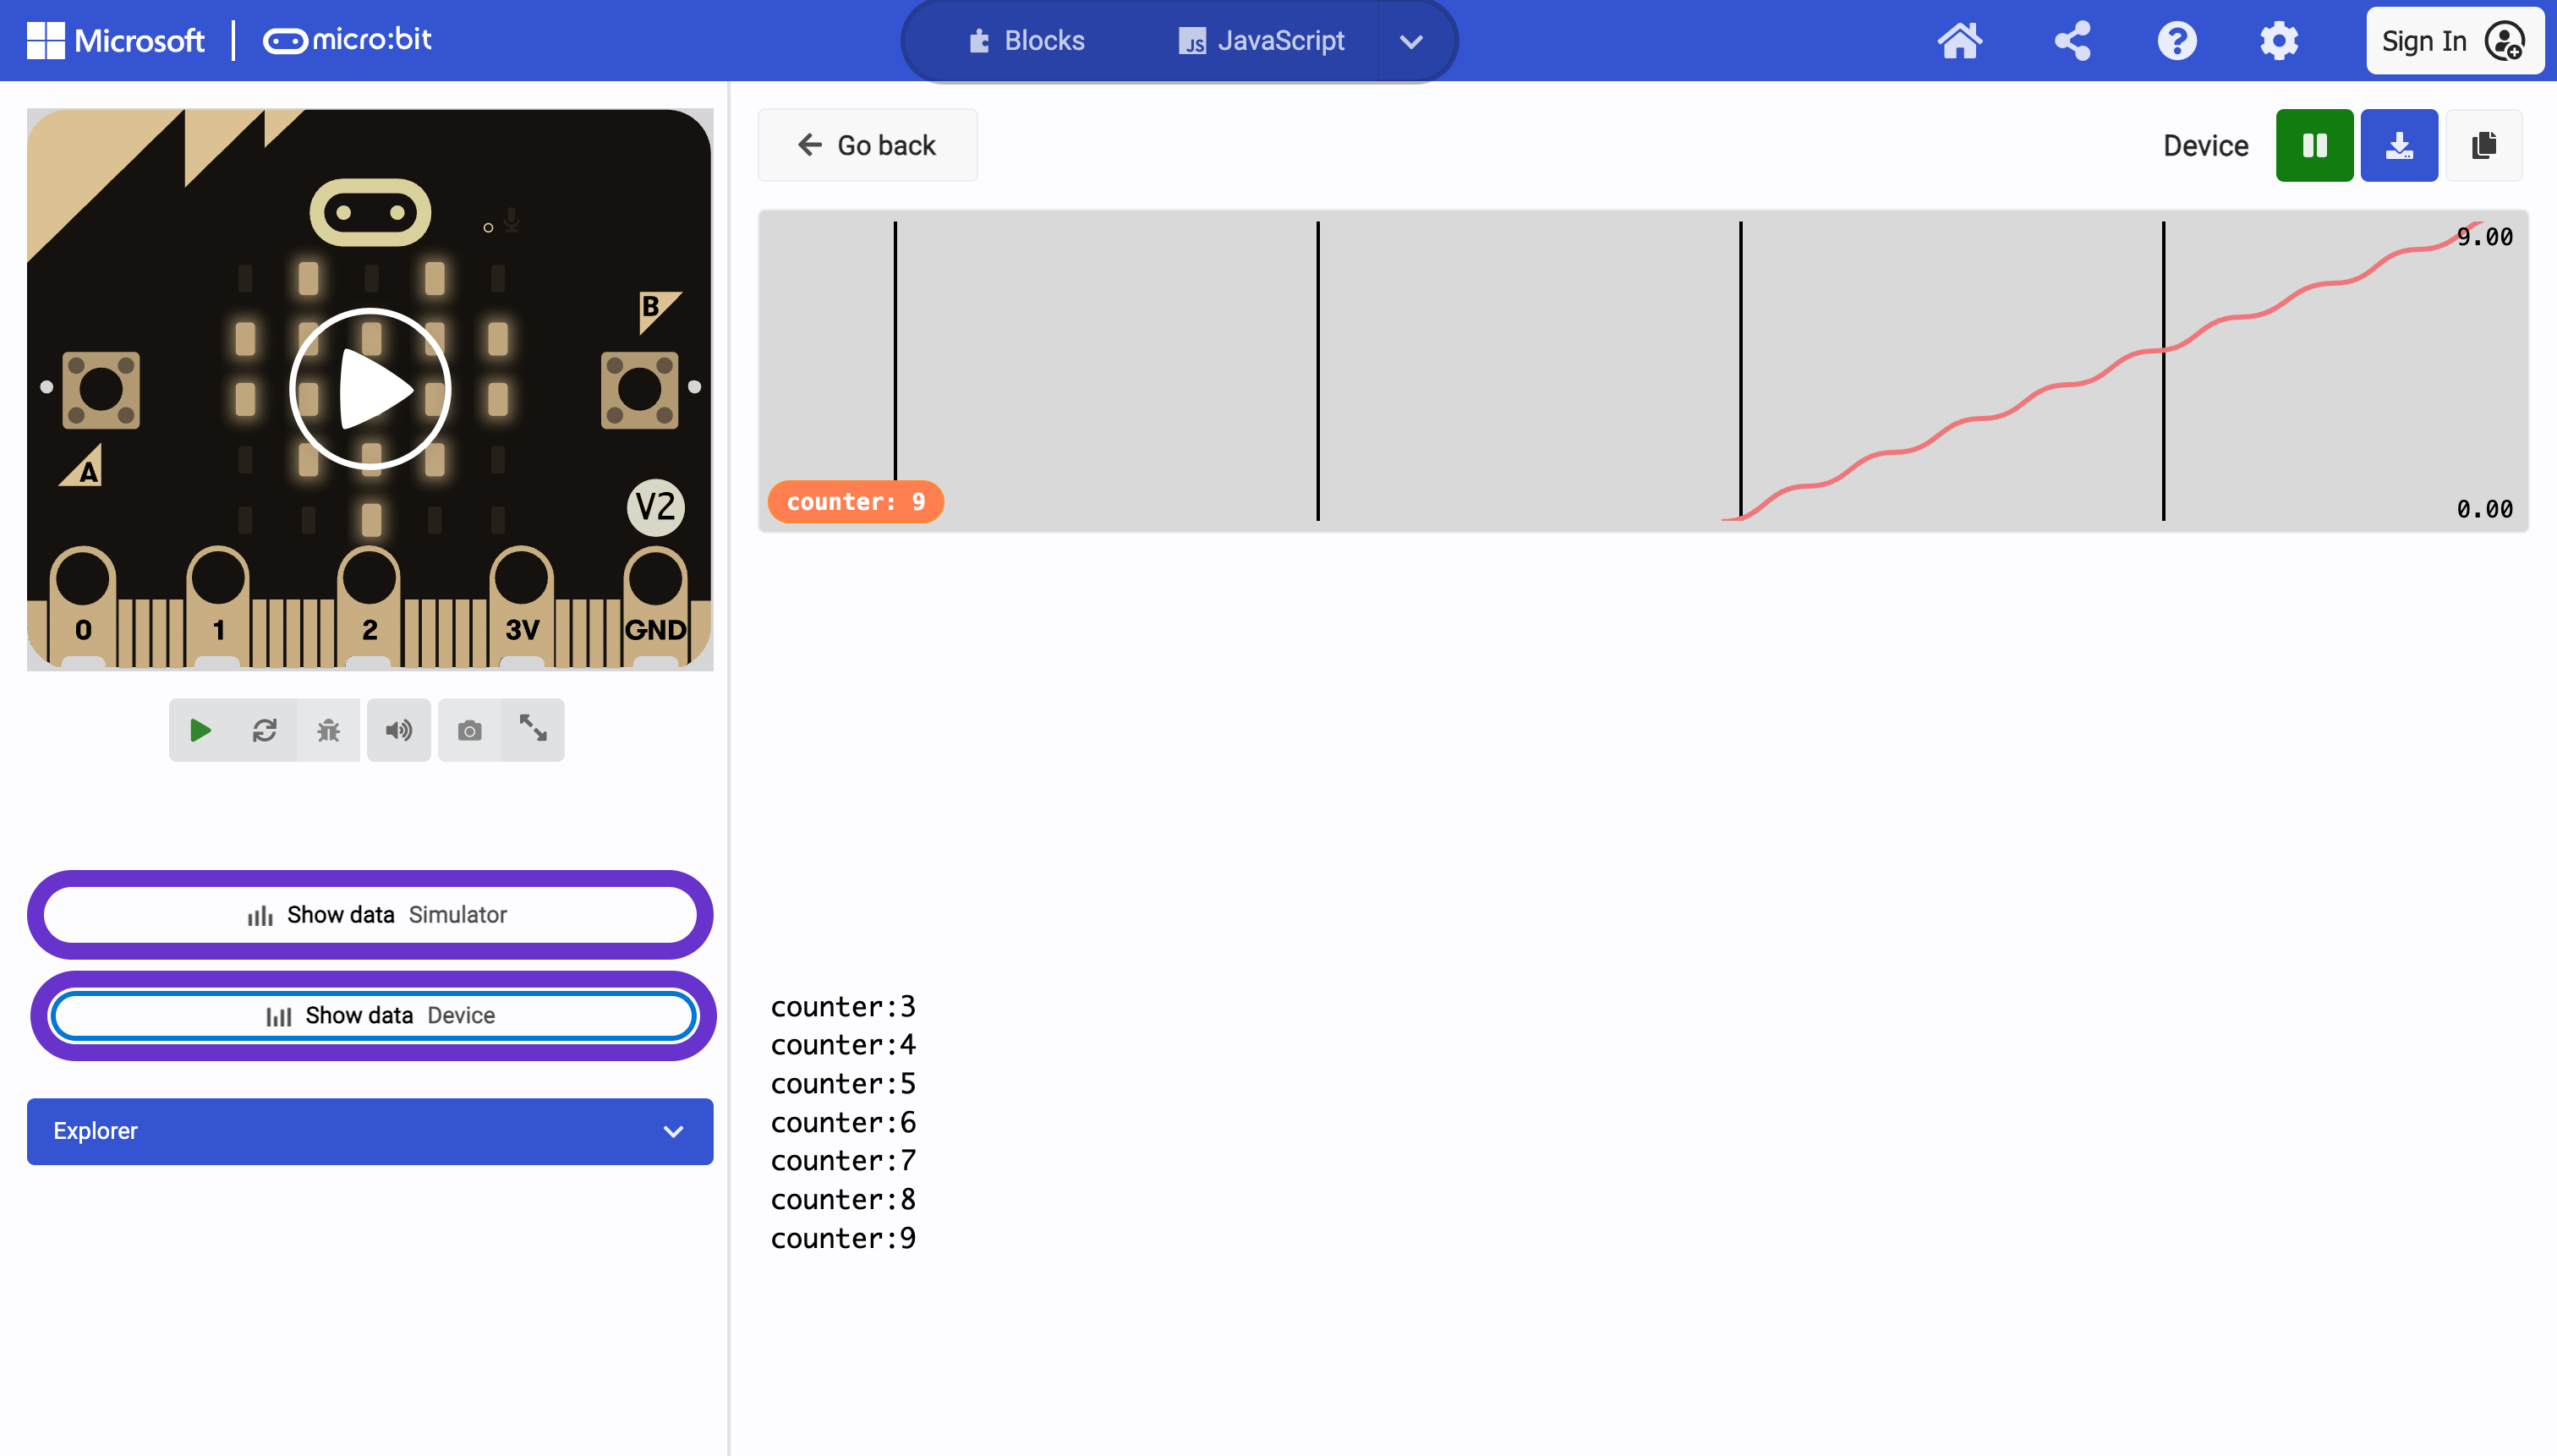
Task: Click the 0.00 minimum value on chart
Action: tap(2484, 509)
